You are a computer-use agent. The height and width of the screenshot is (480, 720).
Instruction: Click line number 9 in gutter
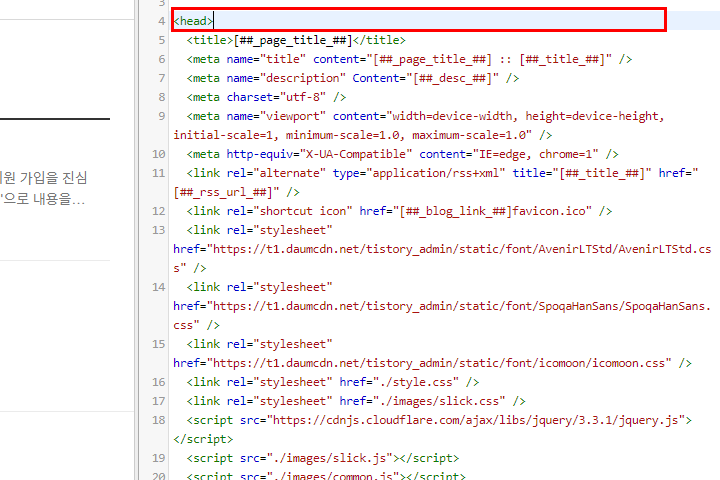(x=162, y=116)
